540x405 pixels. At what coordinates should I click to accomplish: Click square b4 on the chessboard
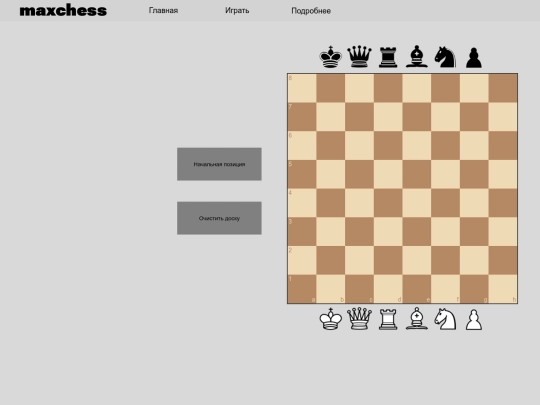[x=331, y=203]
